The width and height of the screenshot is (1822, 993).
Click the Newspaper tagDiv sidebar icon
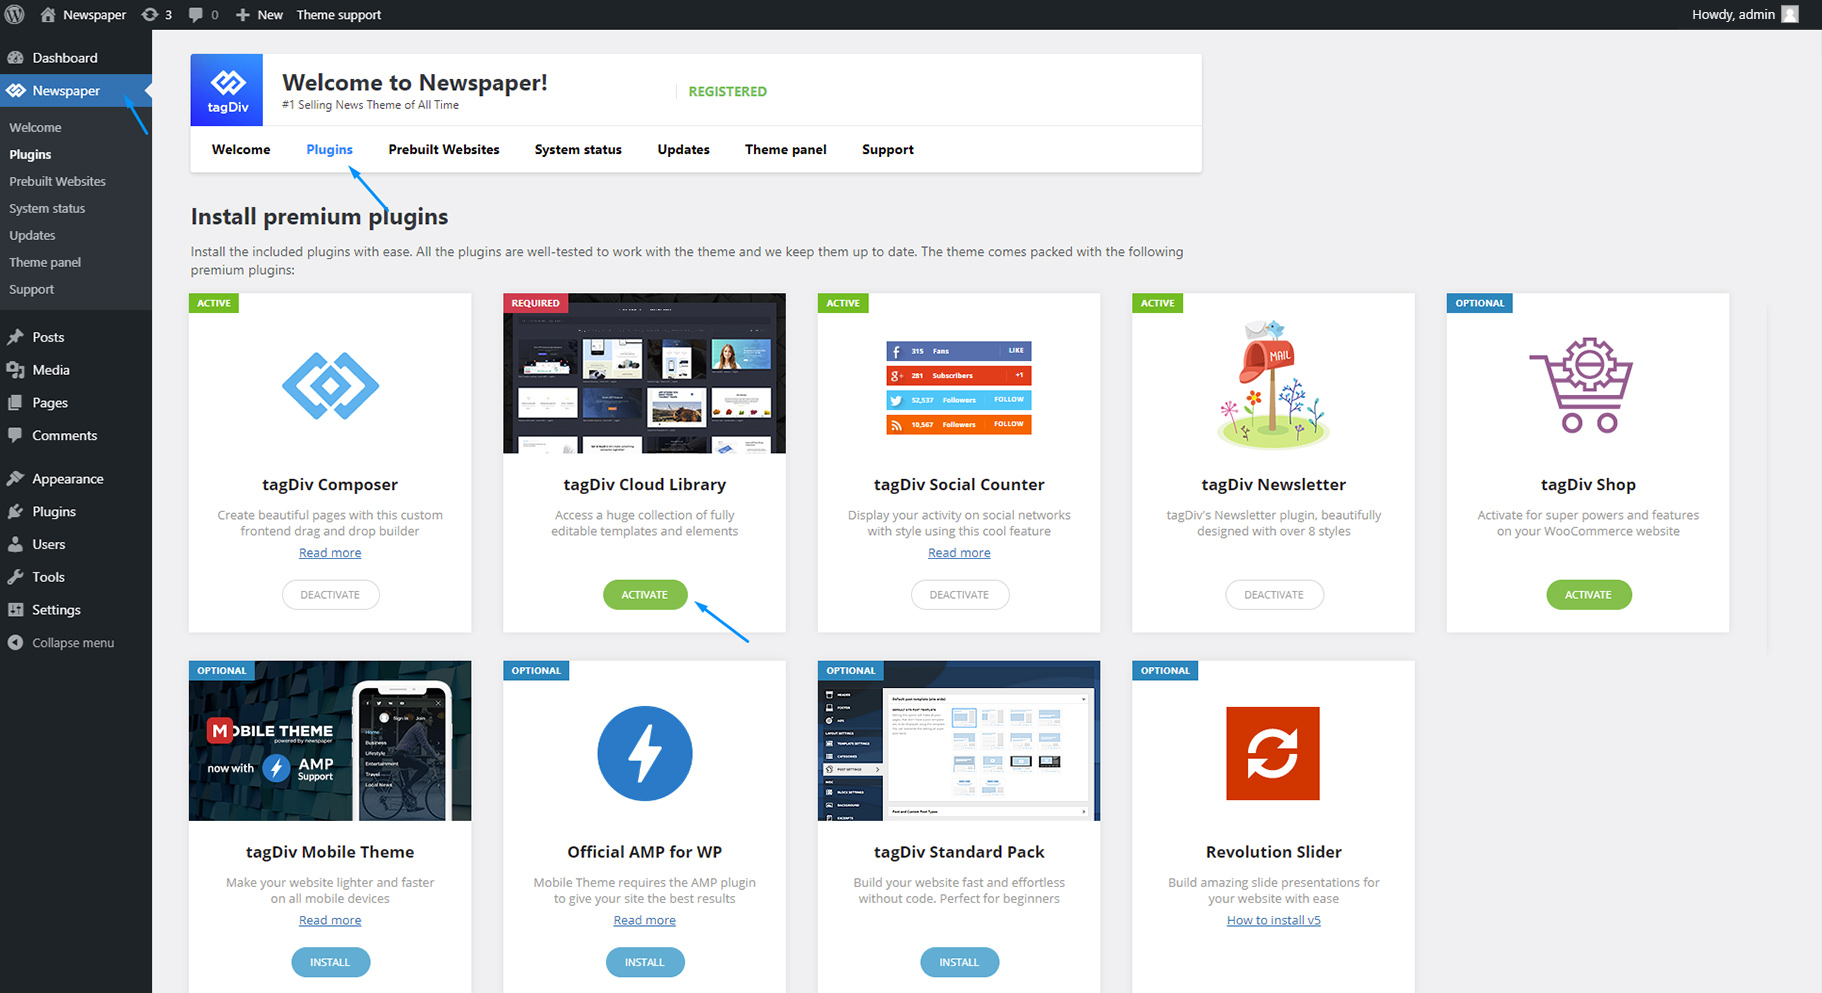(15, 91)
